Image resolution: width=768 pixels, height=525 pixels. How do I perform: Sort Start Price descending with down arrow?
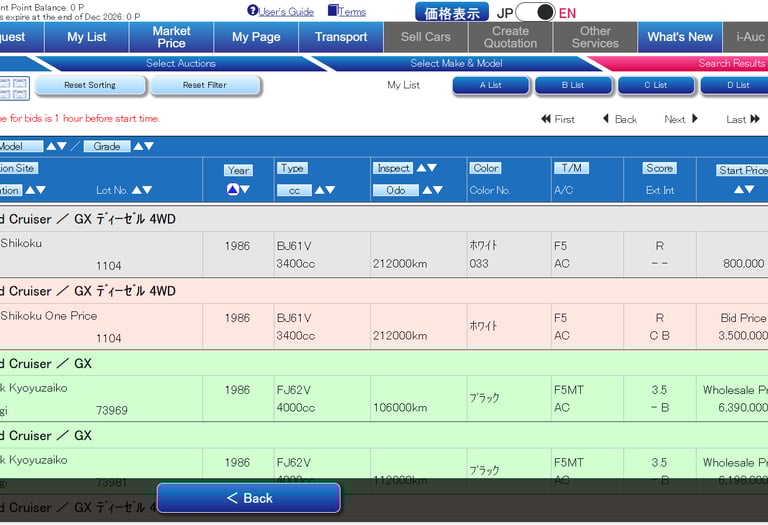749,189
